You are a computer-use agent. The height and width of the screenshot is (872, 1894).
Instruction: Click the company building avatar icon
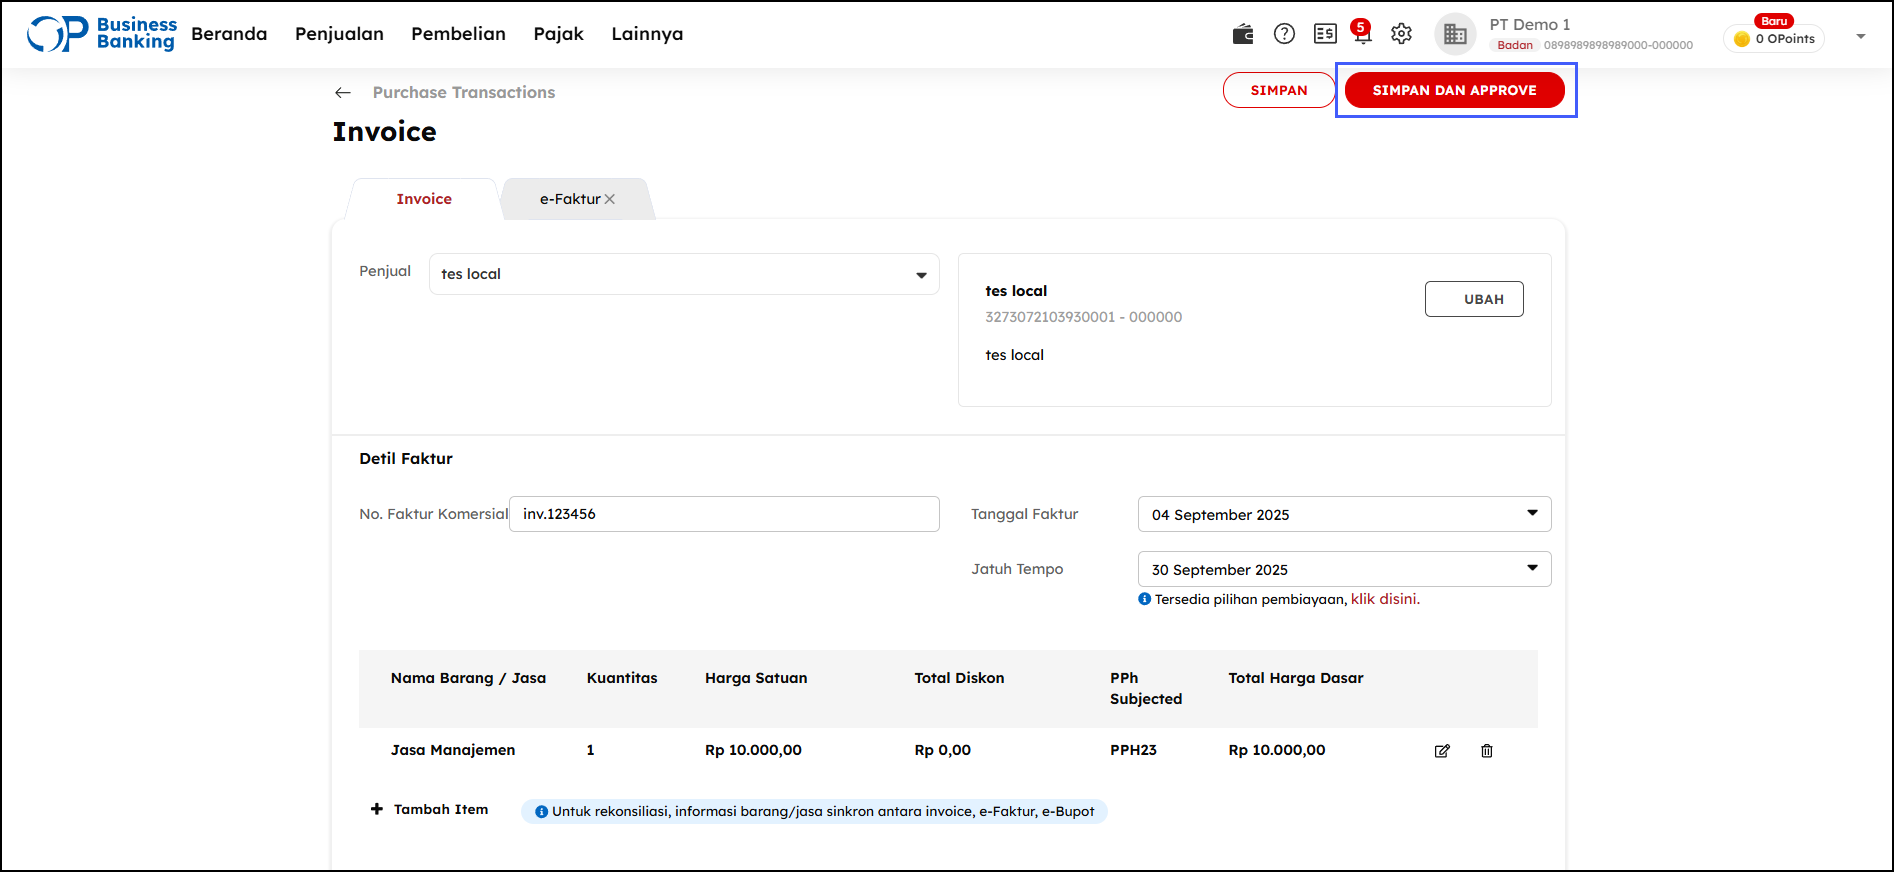(x=1455, y=34)
